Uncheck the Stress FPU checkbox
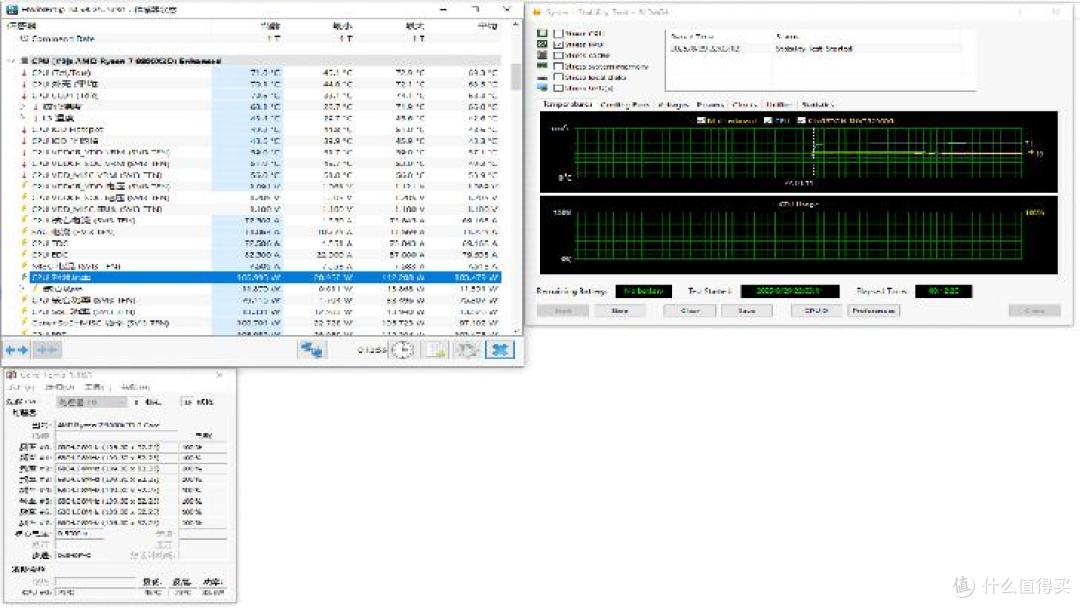Viewport: 1080px width, 608px height. (x=559, y=44)
